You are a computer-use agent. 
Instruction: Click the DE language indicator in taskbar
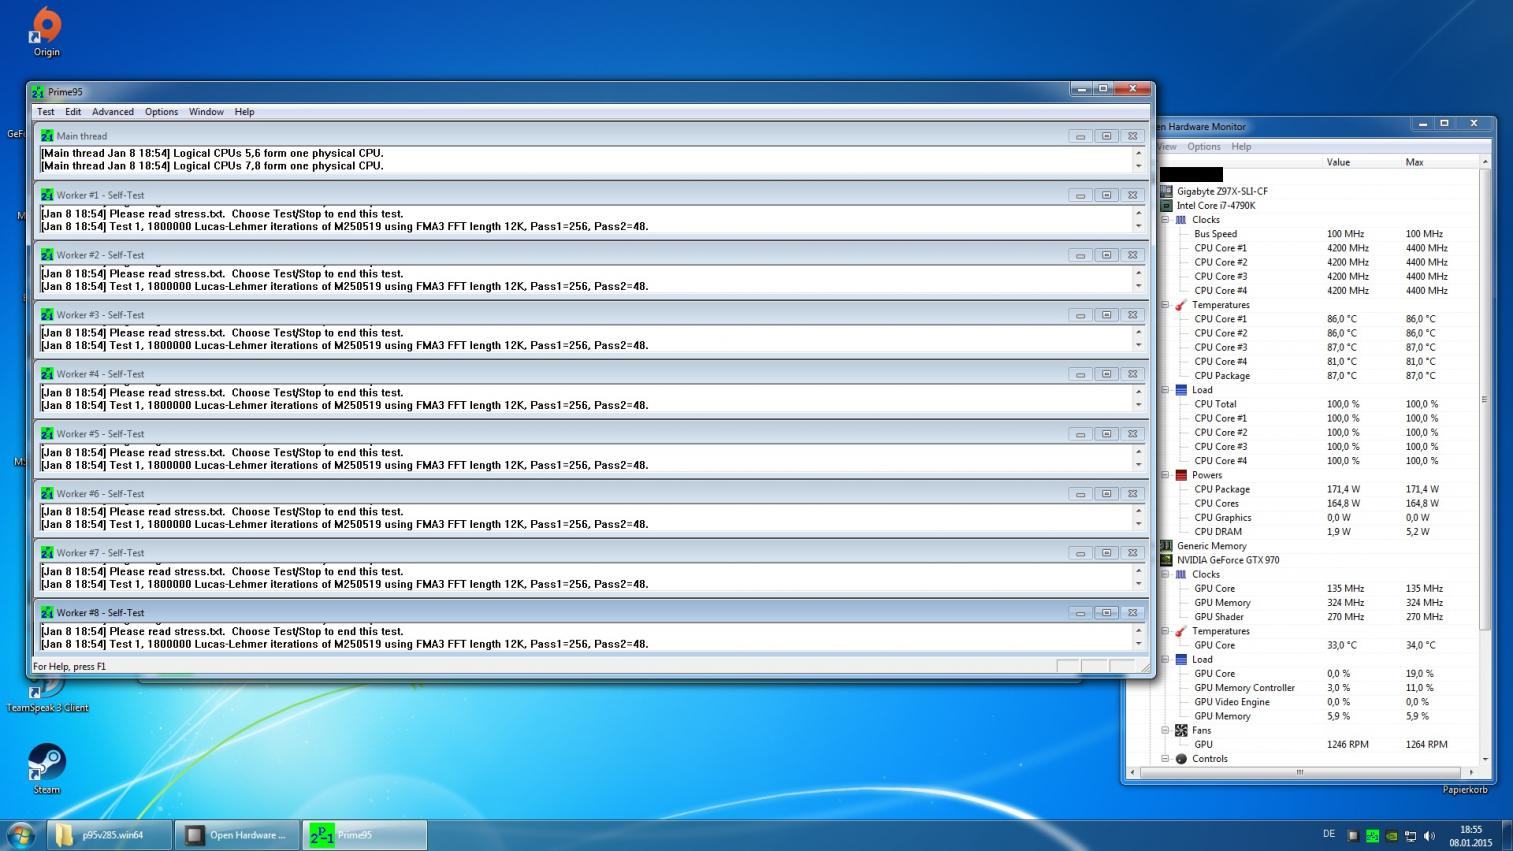[x=1329, y=834]
